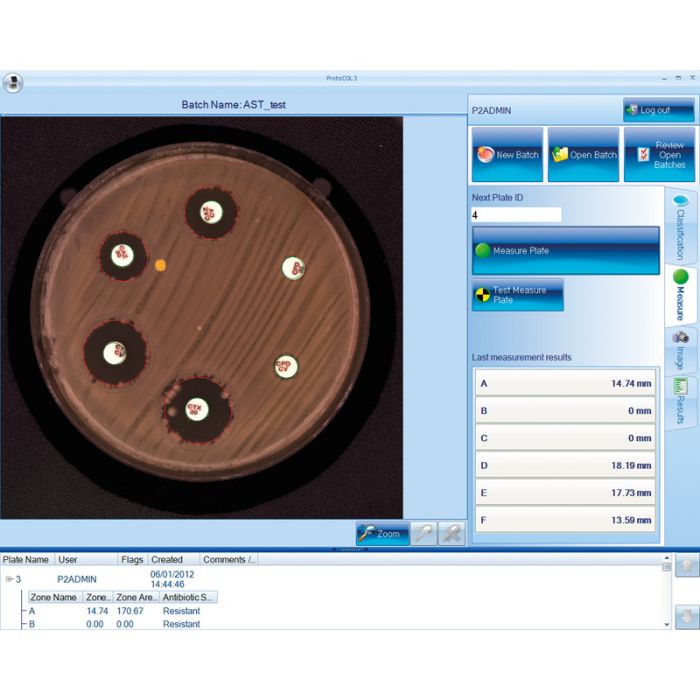Switch to the Classification tab
Viewport: 700px width, 700px height.
coord(680,228)
